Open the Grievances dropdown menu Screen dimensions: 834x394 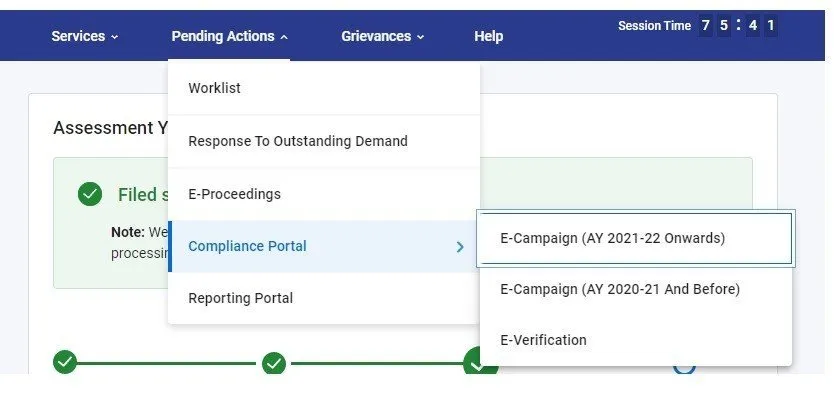tap(382, 36)
